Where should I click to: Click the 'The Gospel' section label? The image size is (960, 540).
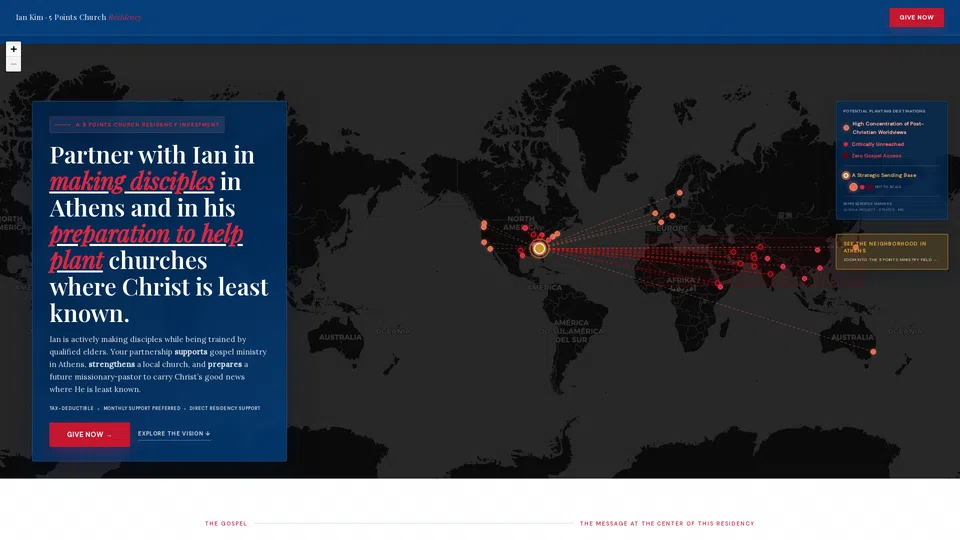[x=226, y=523]
